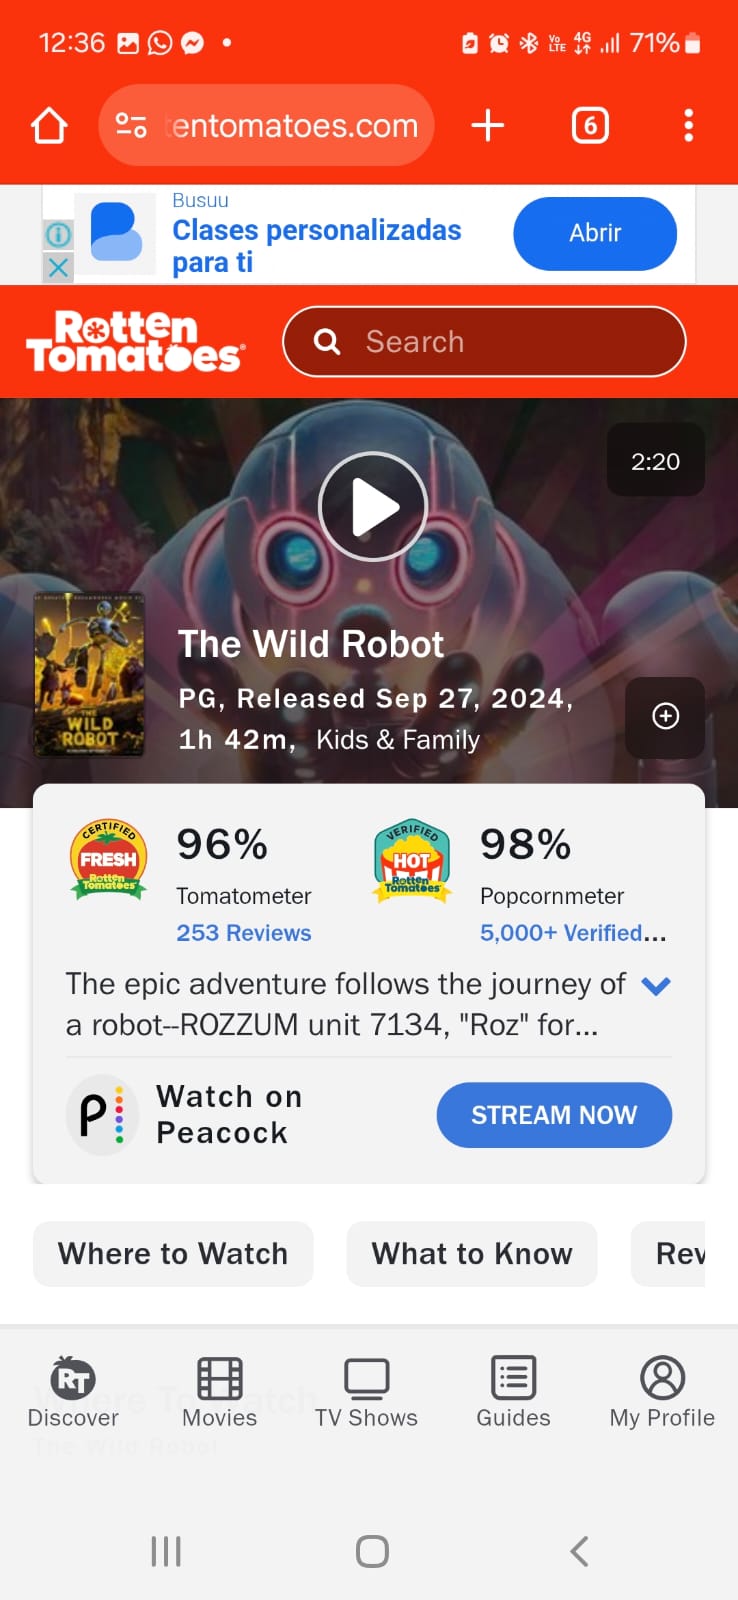The width and height of the screenshot is (738, 1600).
Task: Open site settings icon in address bar
Action: coord(131,126)
